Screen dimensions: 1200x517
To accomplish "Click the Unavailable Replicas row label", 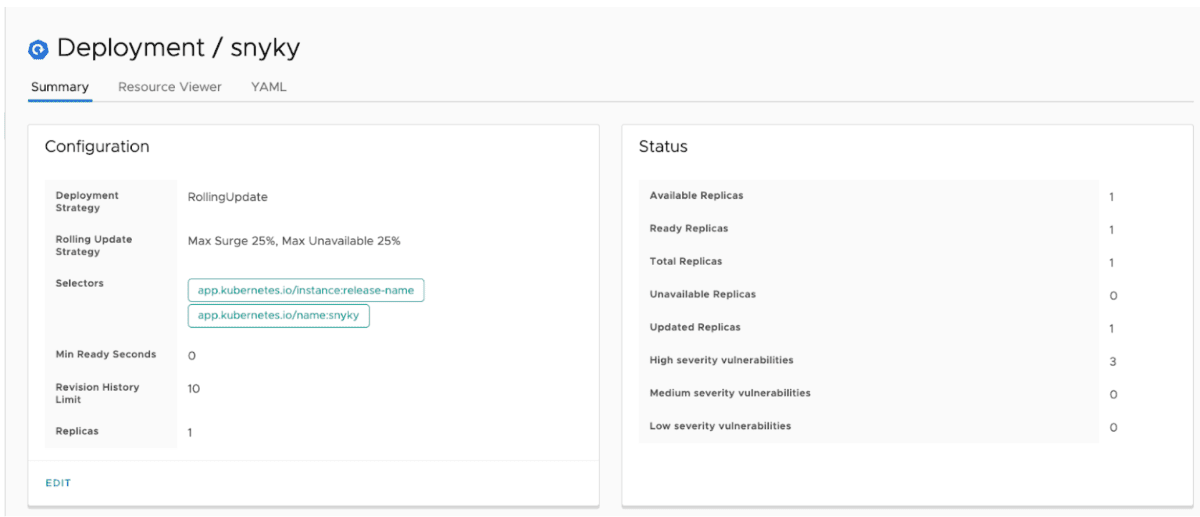I will [x=703, y=294].
